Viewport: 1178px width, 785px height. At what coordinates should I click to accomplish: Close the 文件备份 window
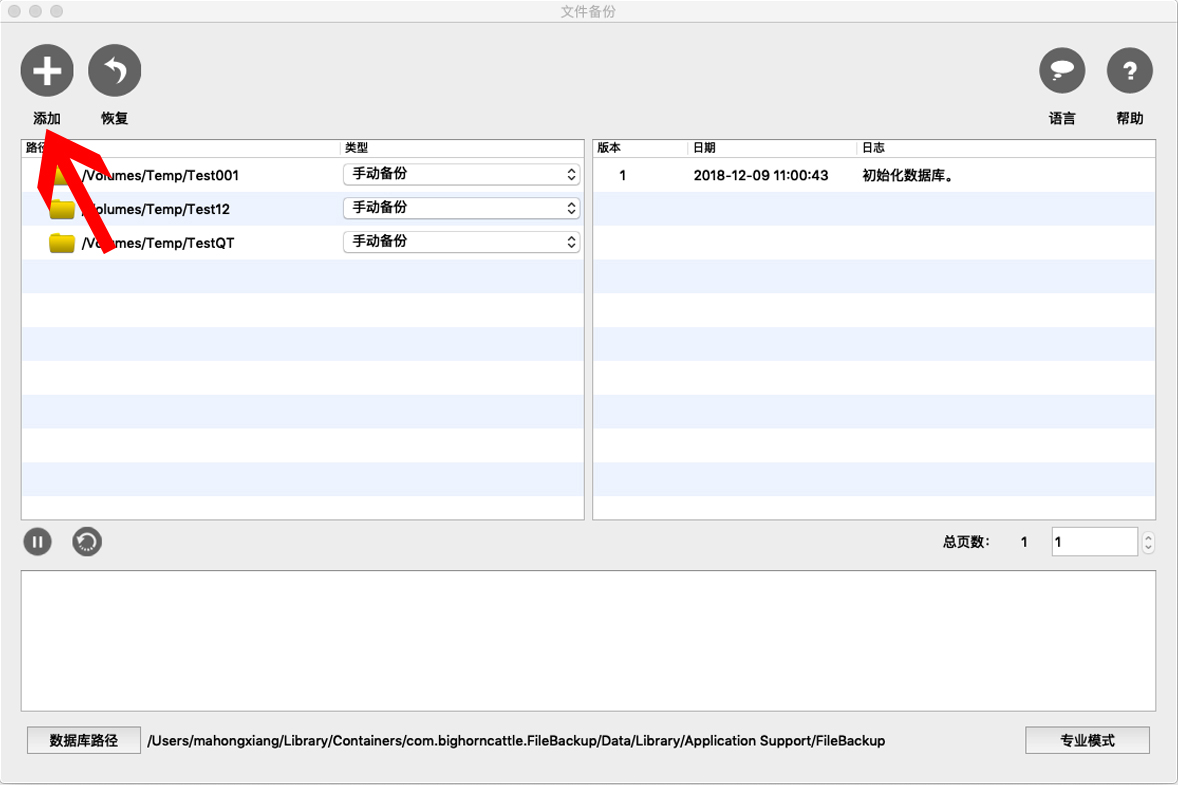click(x=14, y=11)
